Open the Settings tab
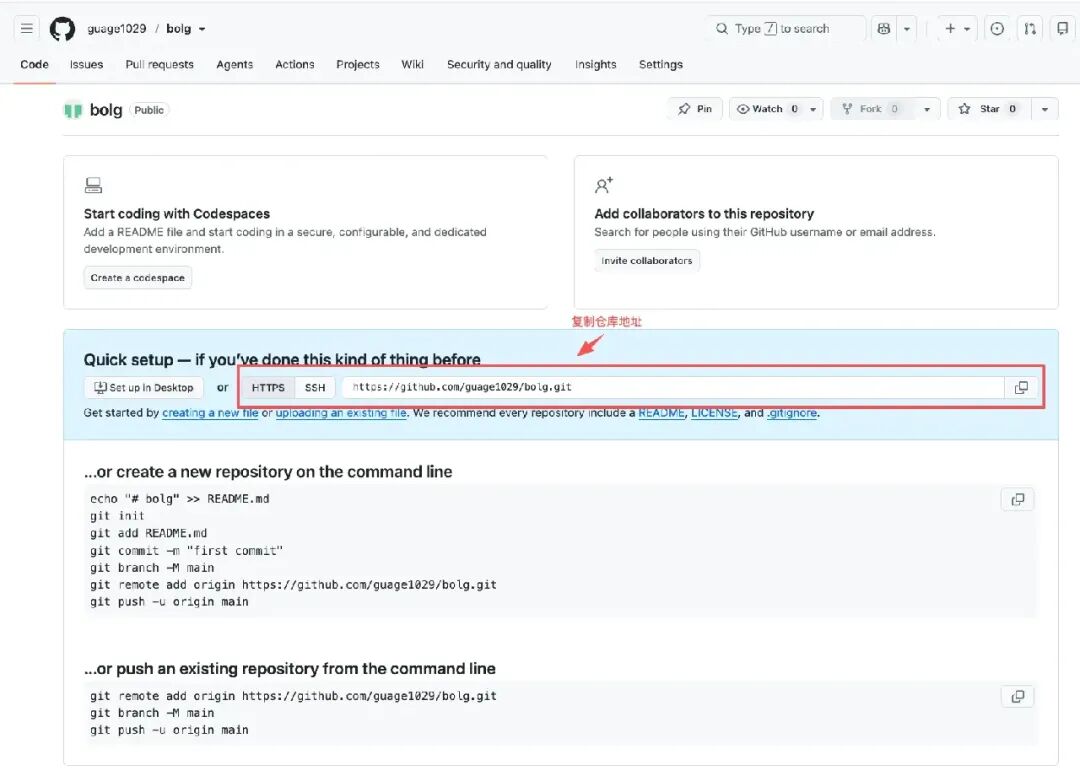The image size is (1080, 776). [x=661, y=64]
